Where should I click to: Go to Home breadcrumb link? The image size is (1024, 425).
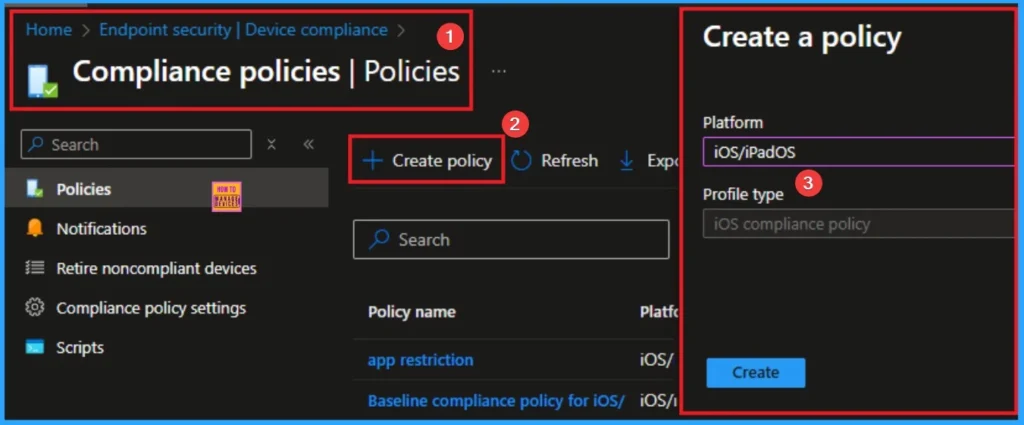point(49,30)
